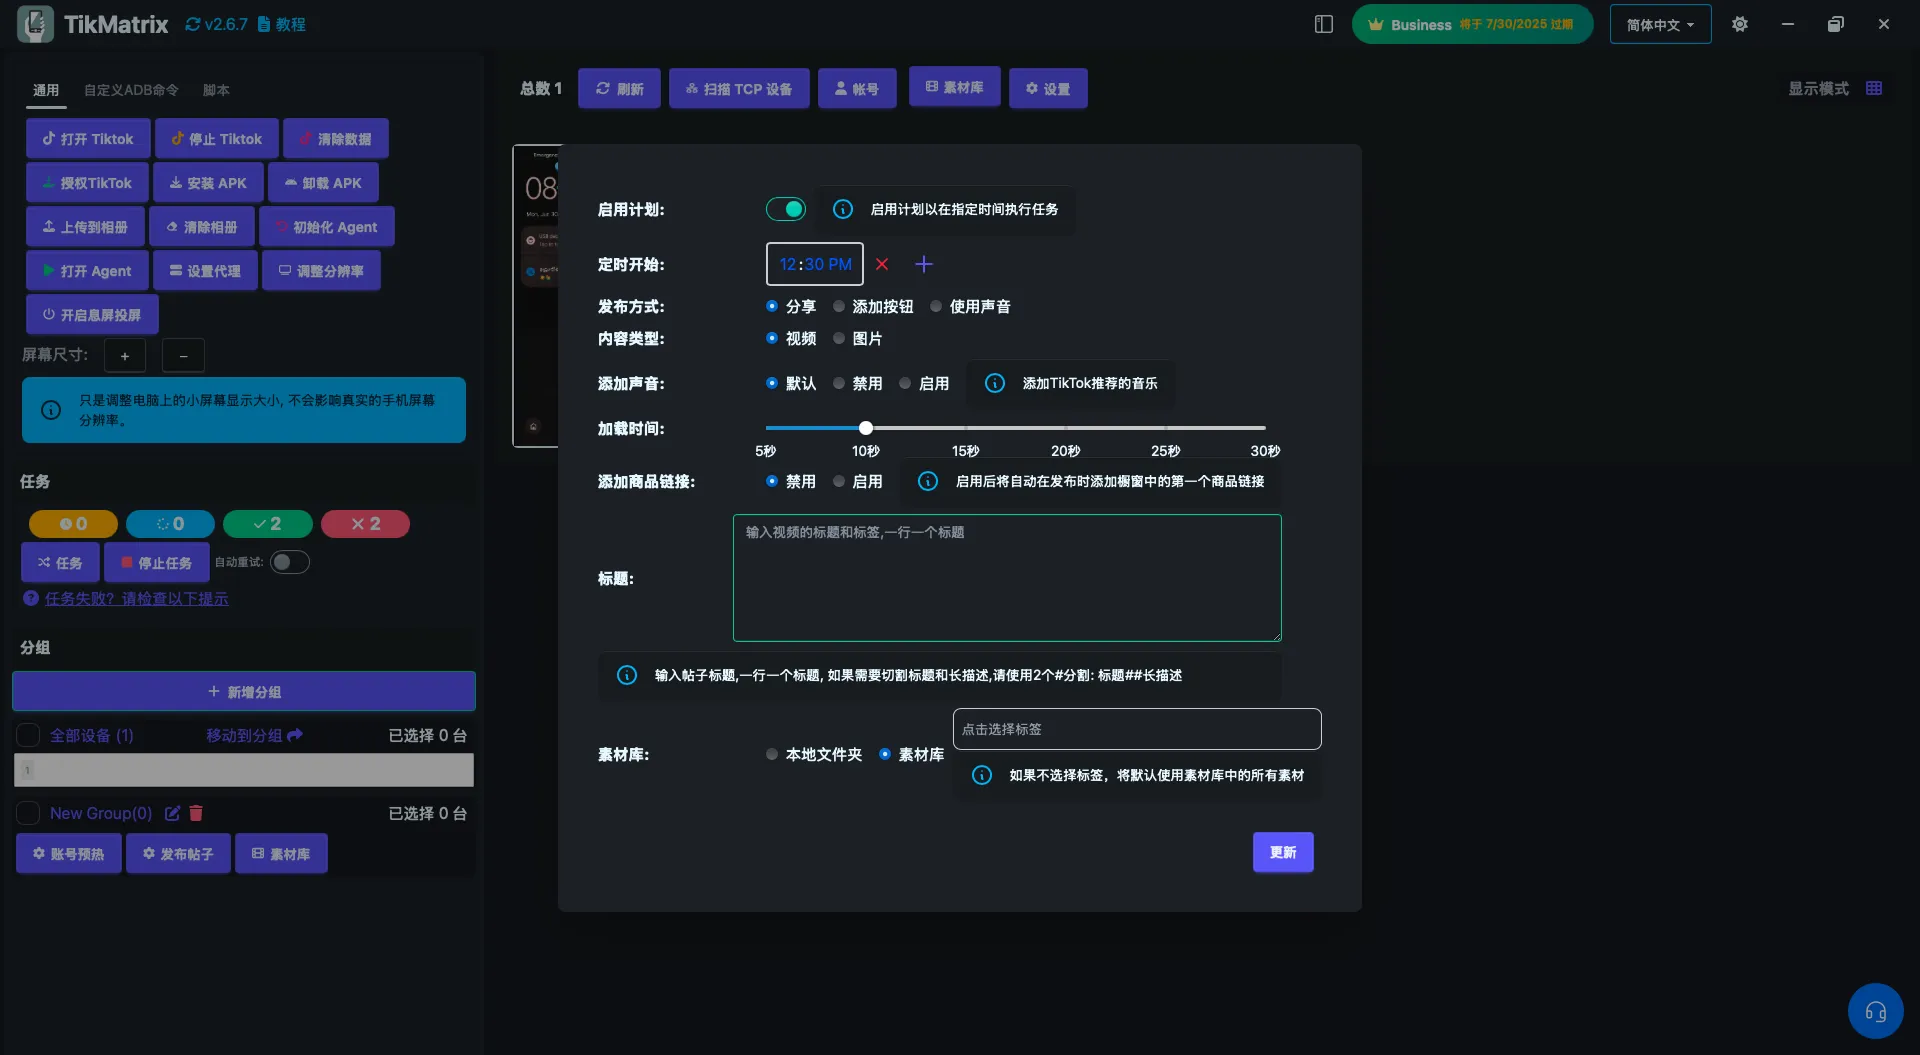Switch display mode with grid icon
The image size is (1920, 1055).
point(1874,88)
